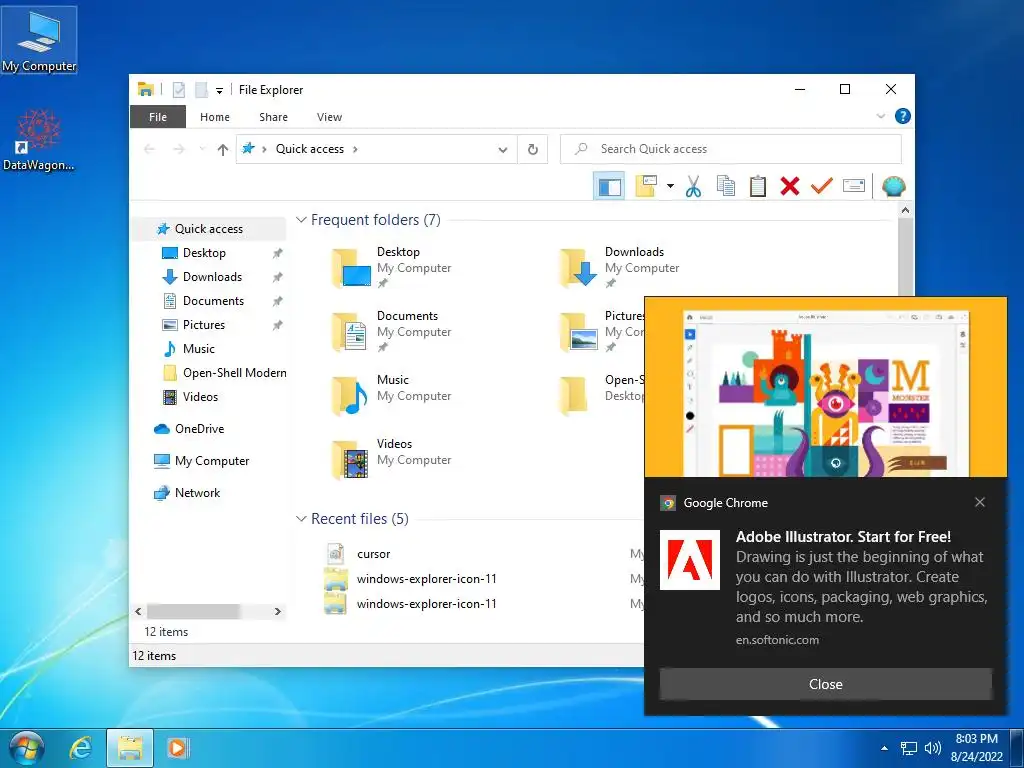Select OneDrive in the navigation pane
This screenshot has height=768, width=1024.
[199, 429]
